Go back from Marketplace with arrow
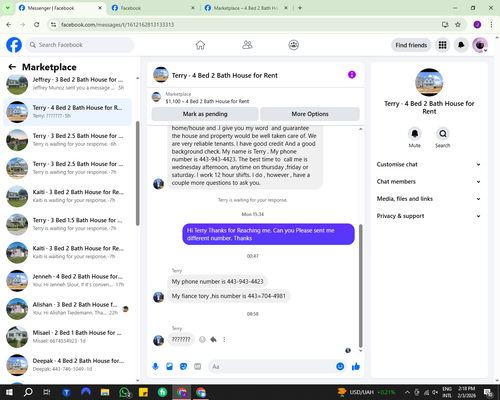The width and height of the screenshot is (500, 400). (x=12, y=67)
